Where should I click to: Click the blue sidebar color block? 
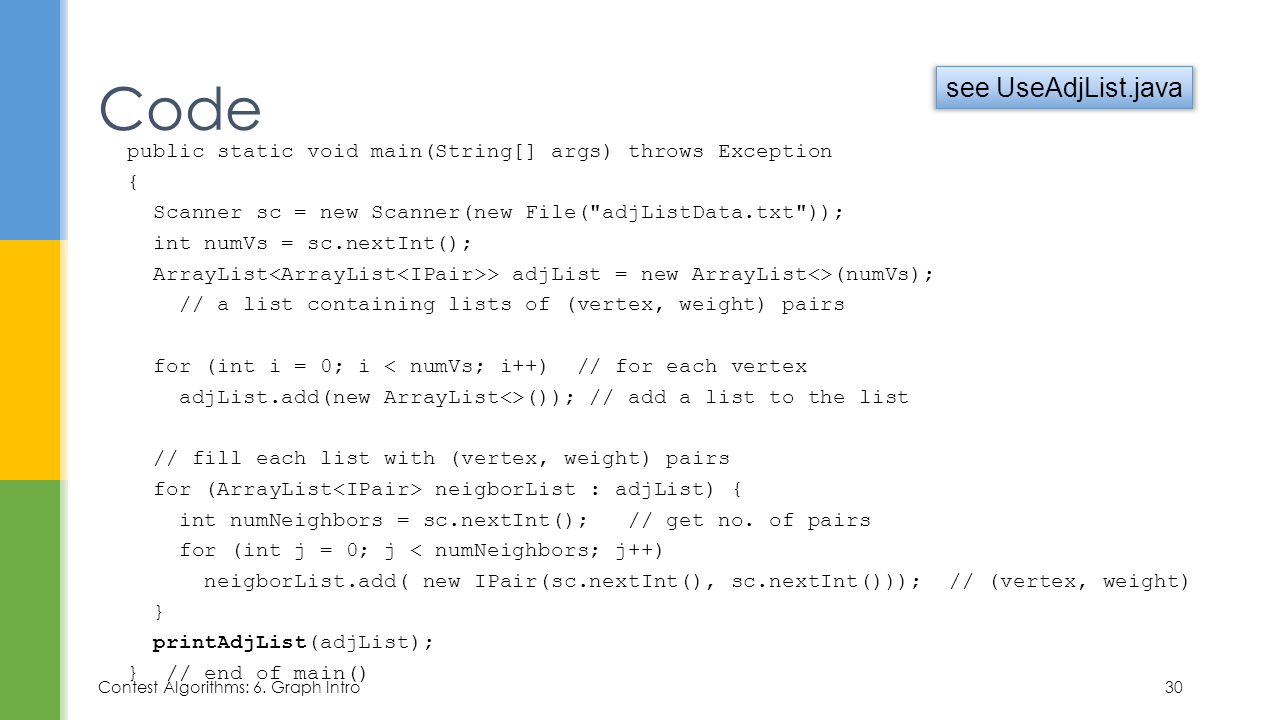[x=30, y=120]
